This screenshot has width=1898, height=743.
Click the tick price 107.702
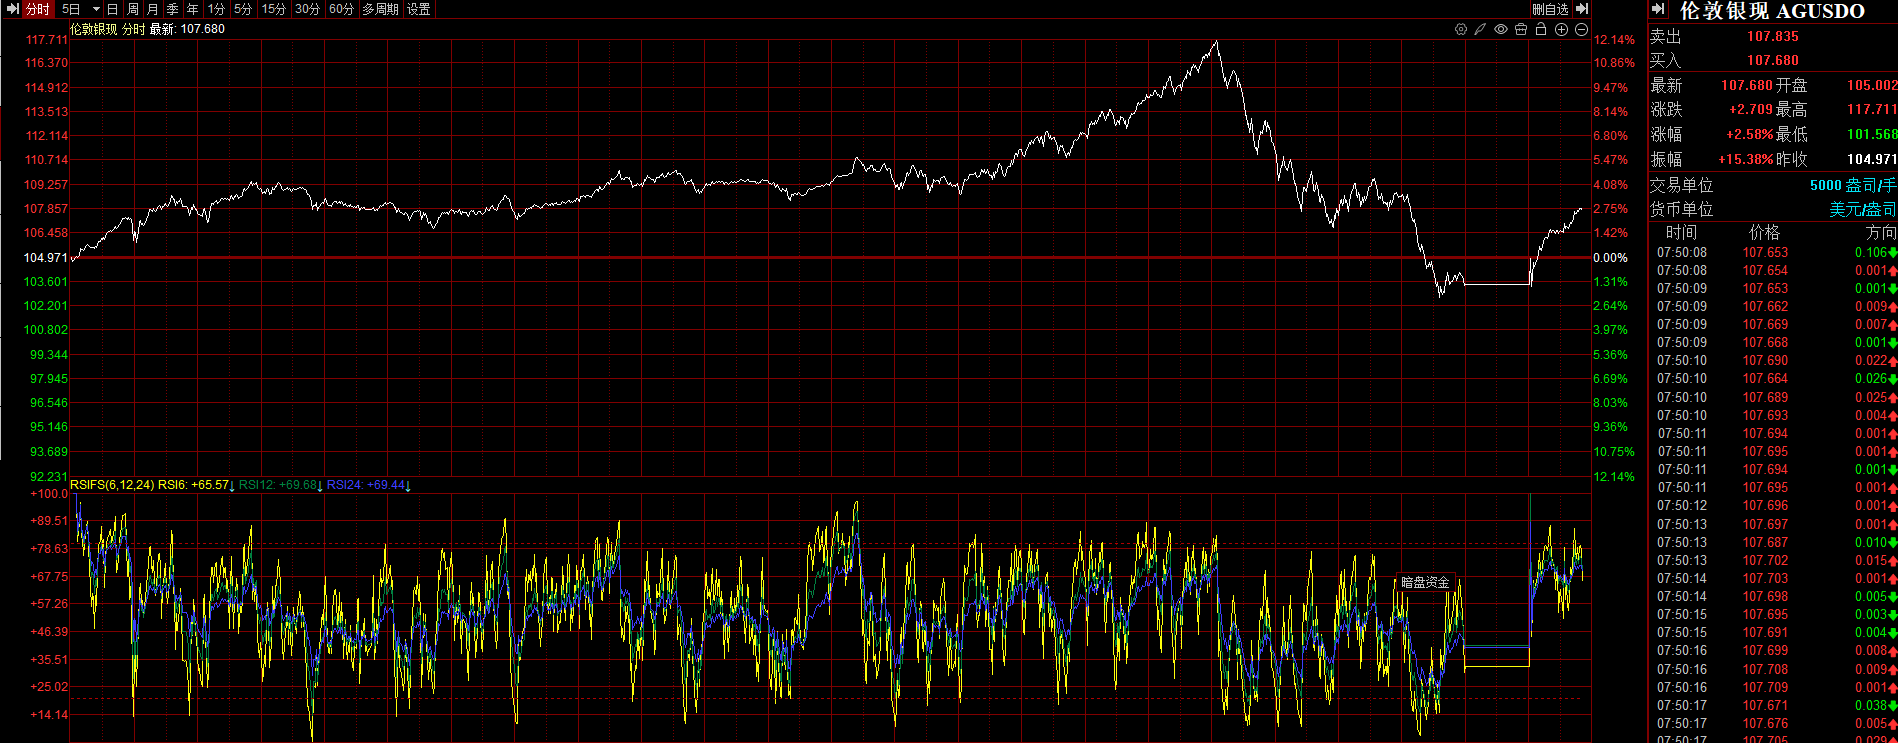1765,561
